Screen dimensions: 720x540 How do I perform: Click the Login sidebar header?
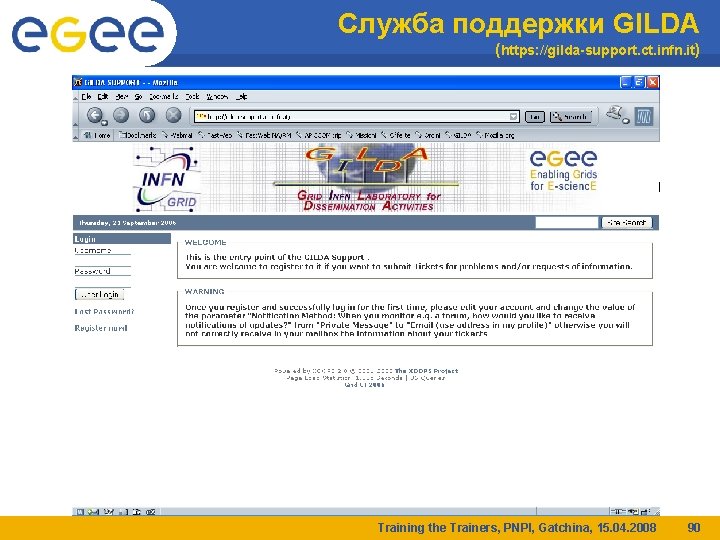pyautogui.click(x=122, y=239)
